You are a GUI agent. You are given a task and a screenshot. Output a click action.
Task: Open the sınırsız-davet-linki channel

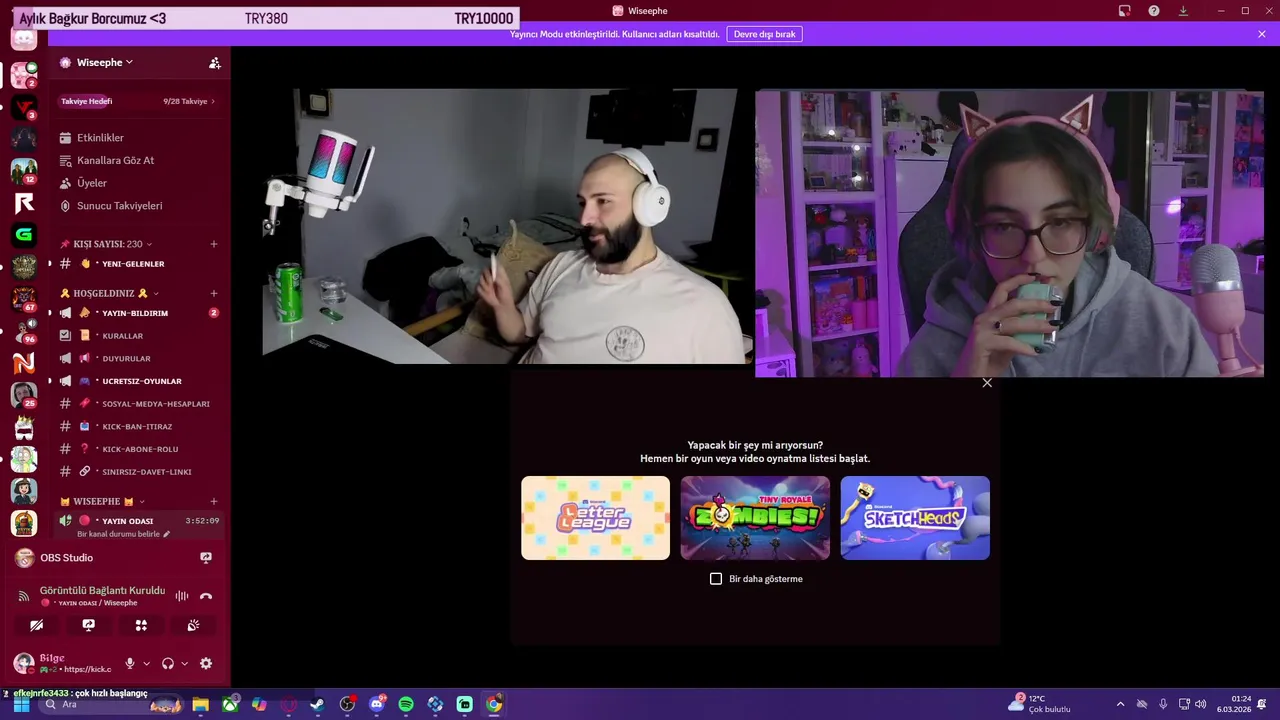point(139,472)
